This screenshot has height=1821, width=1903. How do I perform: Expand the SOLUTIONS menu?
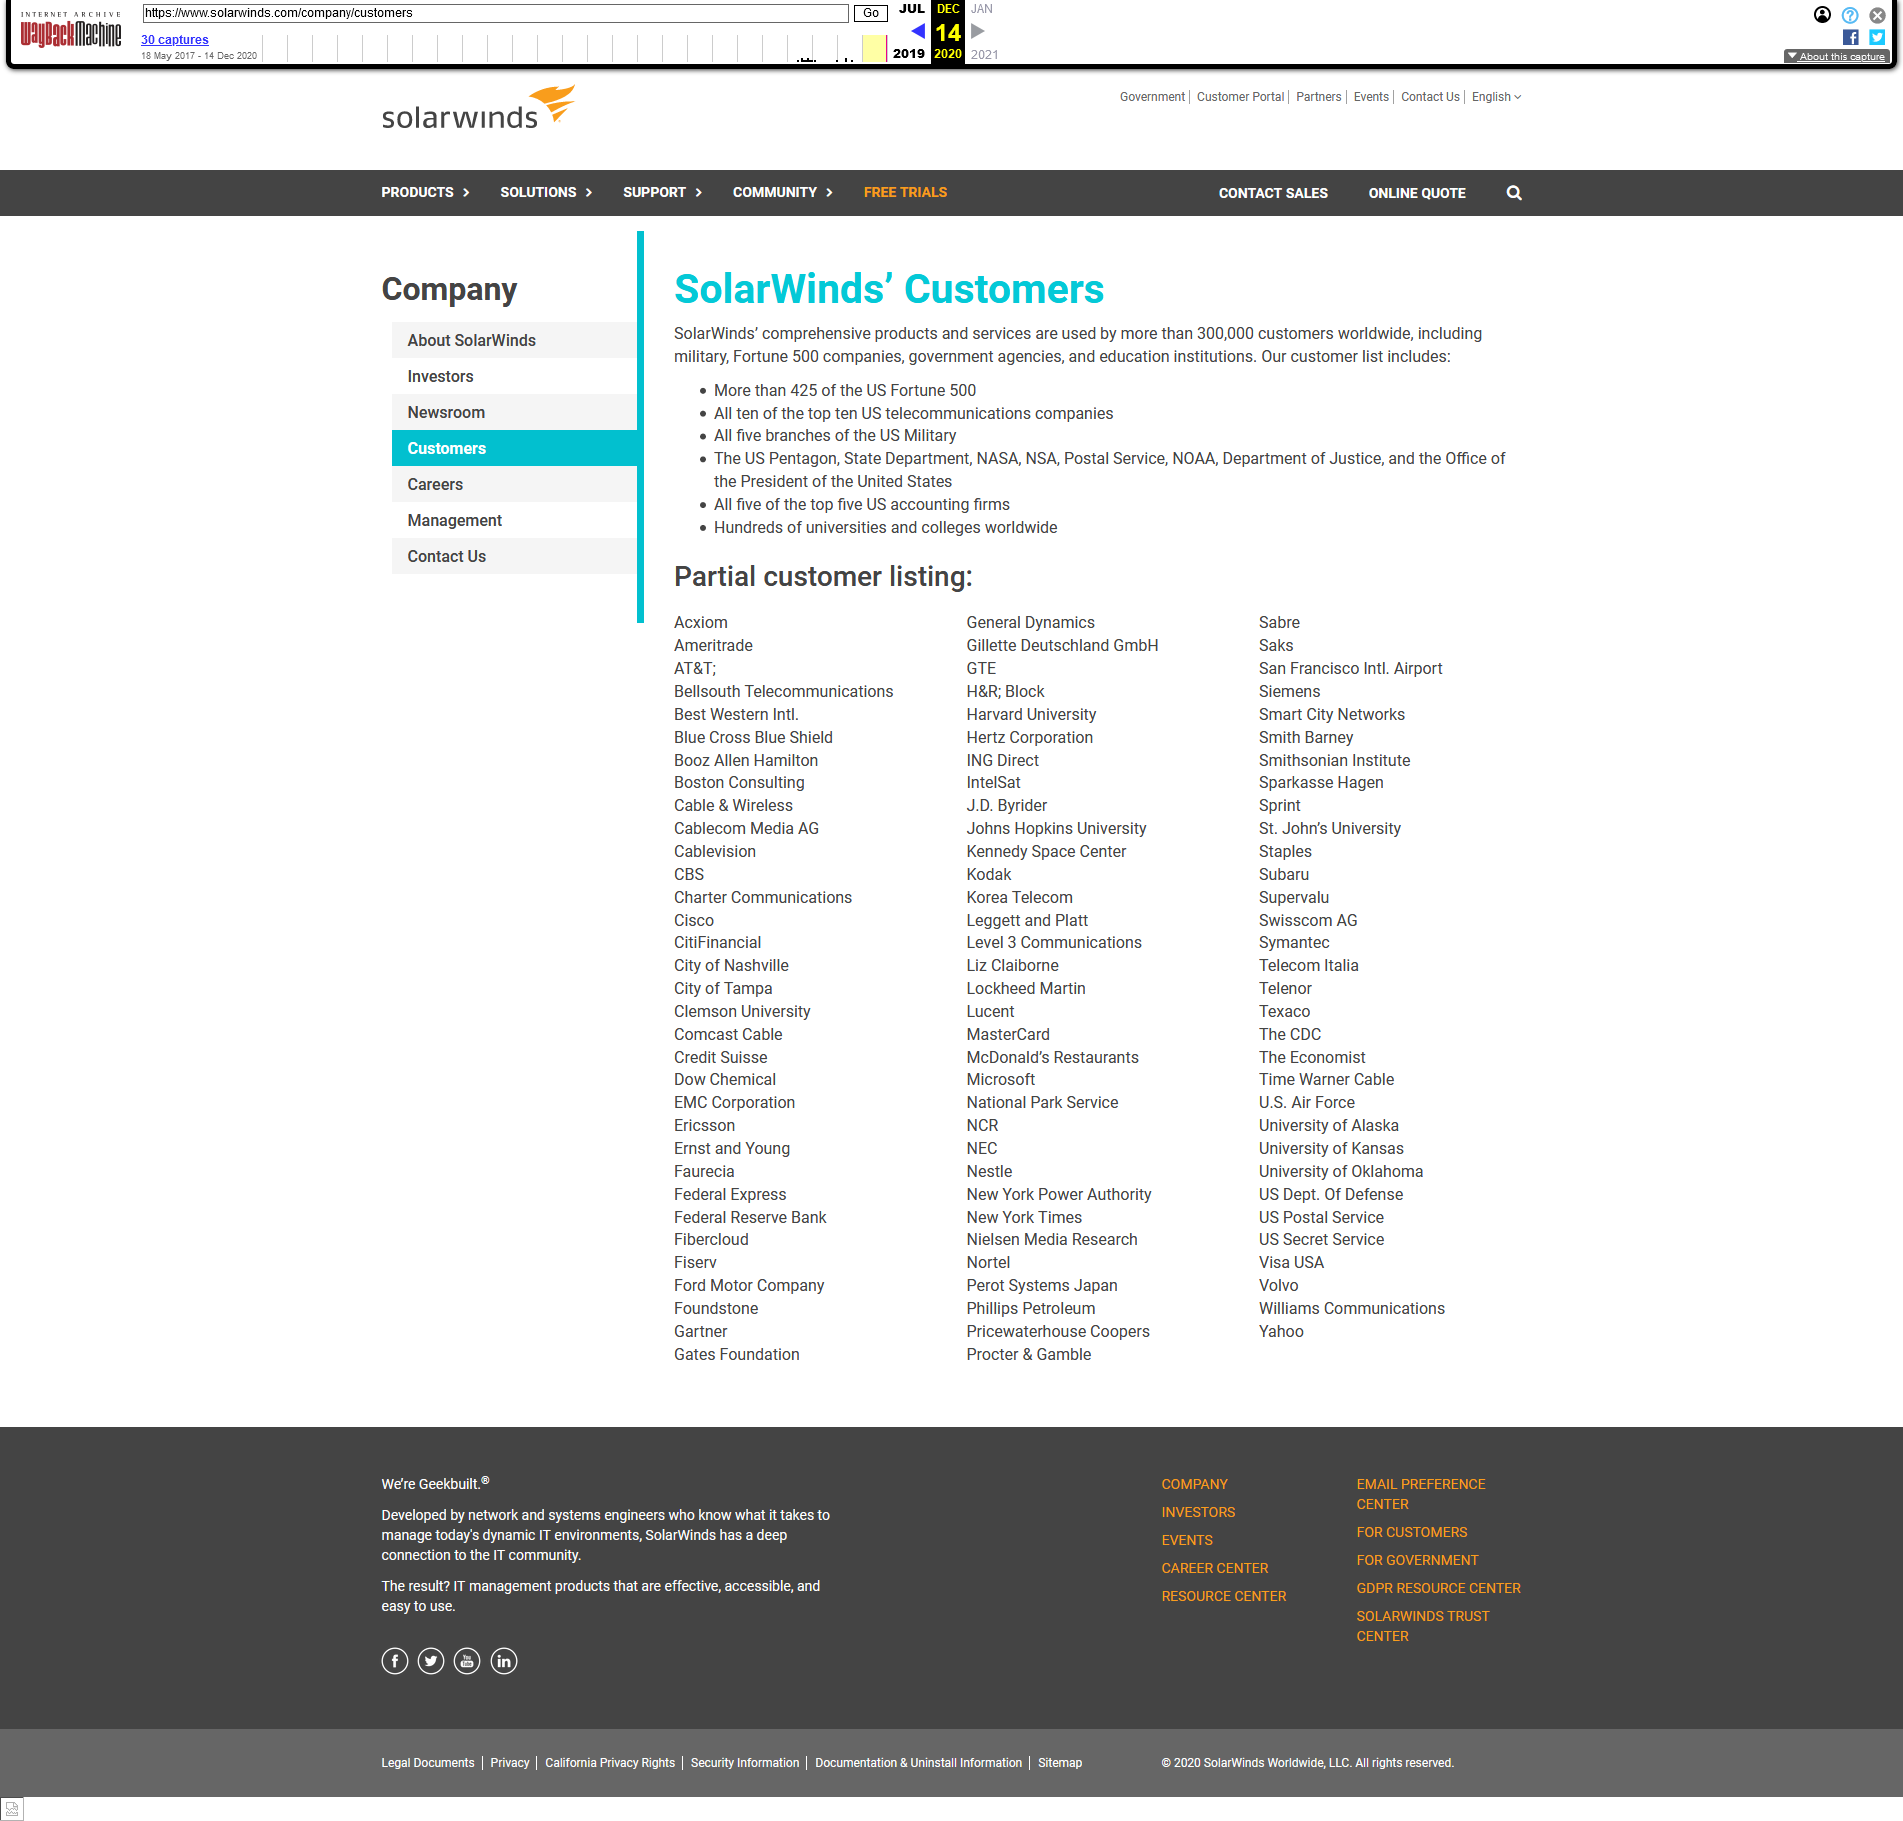546,193
